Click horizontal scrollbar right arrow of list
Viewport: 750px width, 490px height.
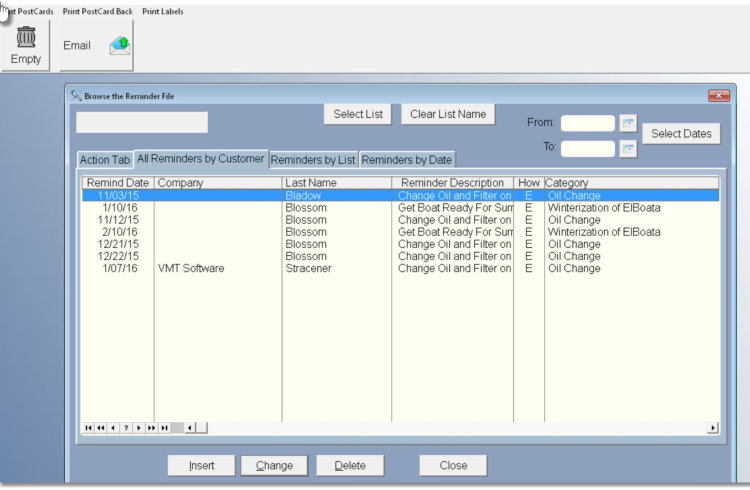tap(713, 428)
